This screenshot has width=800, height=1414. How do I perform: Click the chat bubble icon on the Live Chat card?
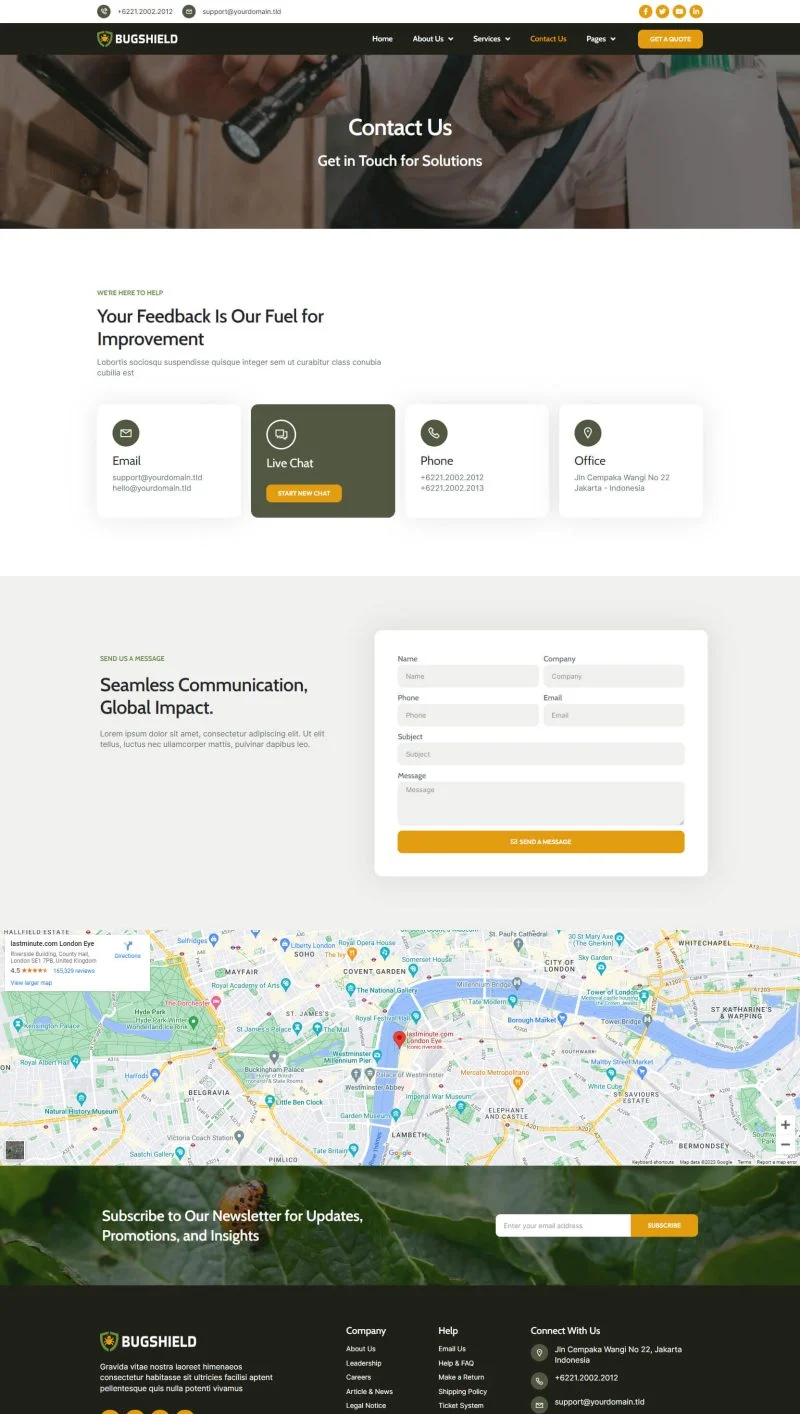pos(281,434)
